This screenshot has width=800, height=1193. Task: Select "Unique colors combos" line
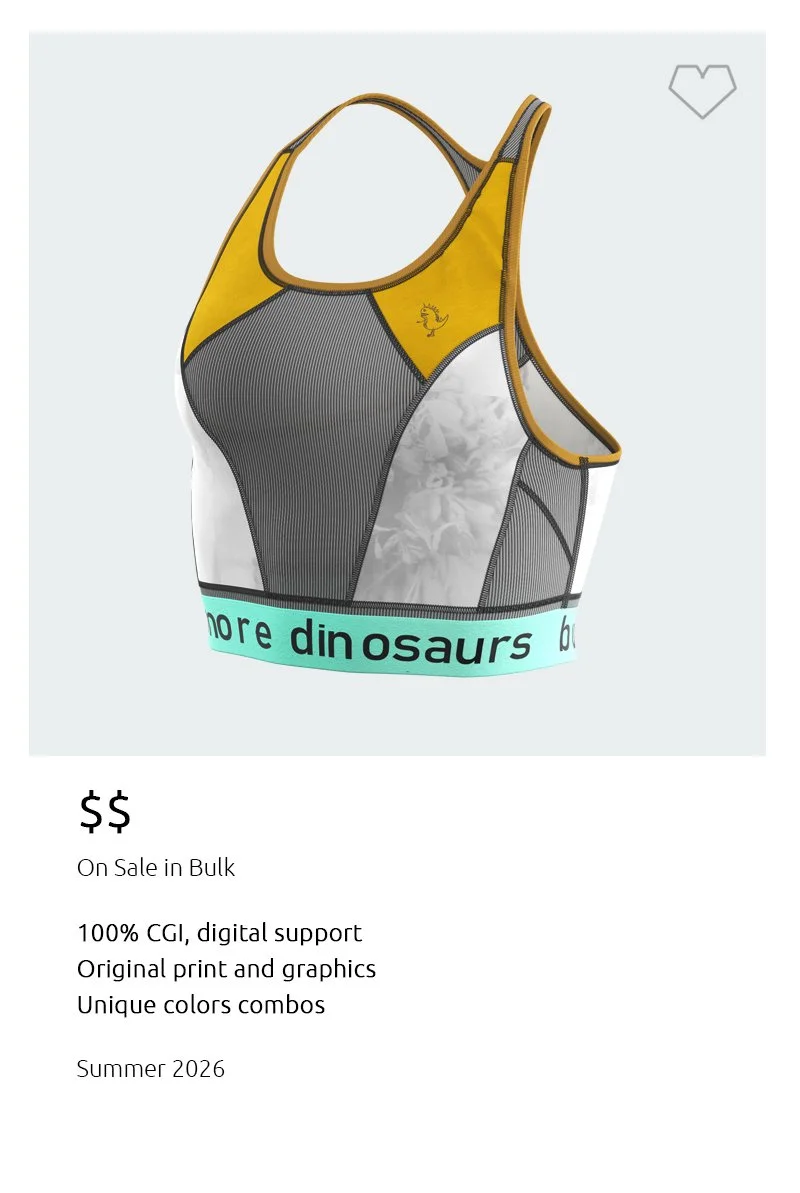click(x=201, y=1004)
